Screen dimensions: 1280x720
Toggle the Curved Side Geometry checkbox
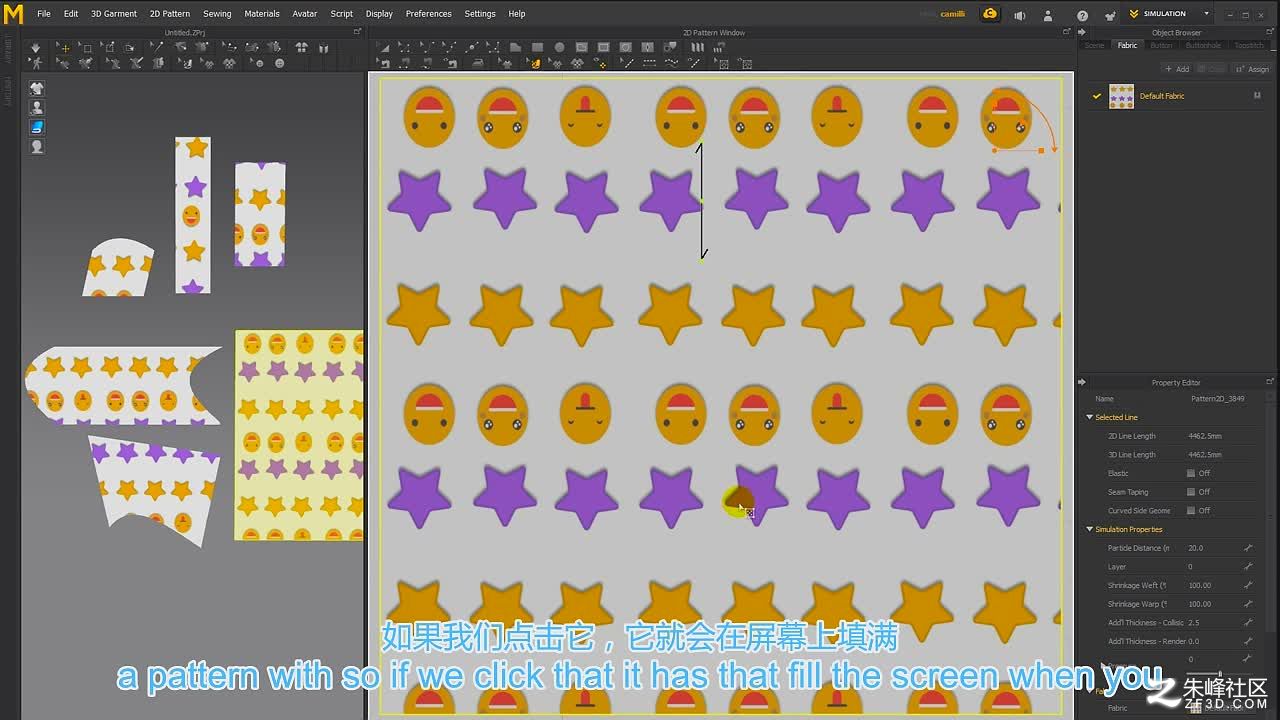pyautogui.click(x=1191, y=510)
